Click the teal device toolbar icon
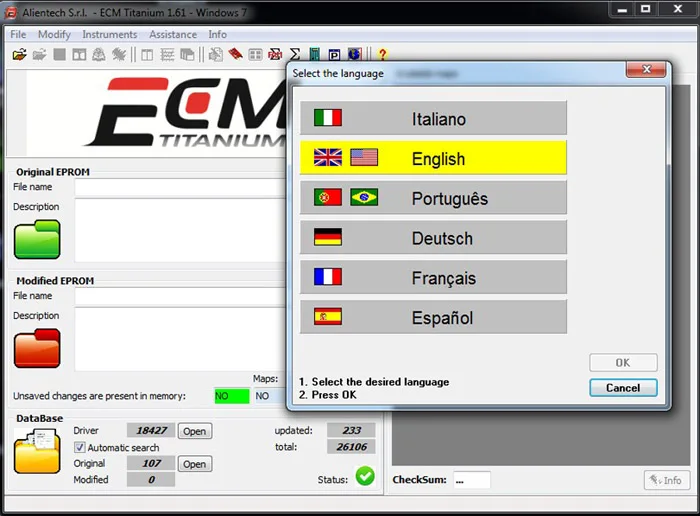Viewport: 700px width, 516px height. [315, 55]
